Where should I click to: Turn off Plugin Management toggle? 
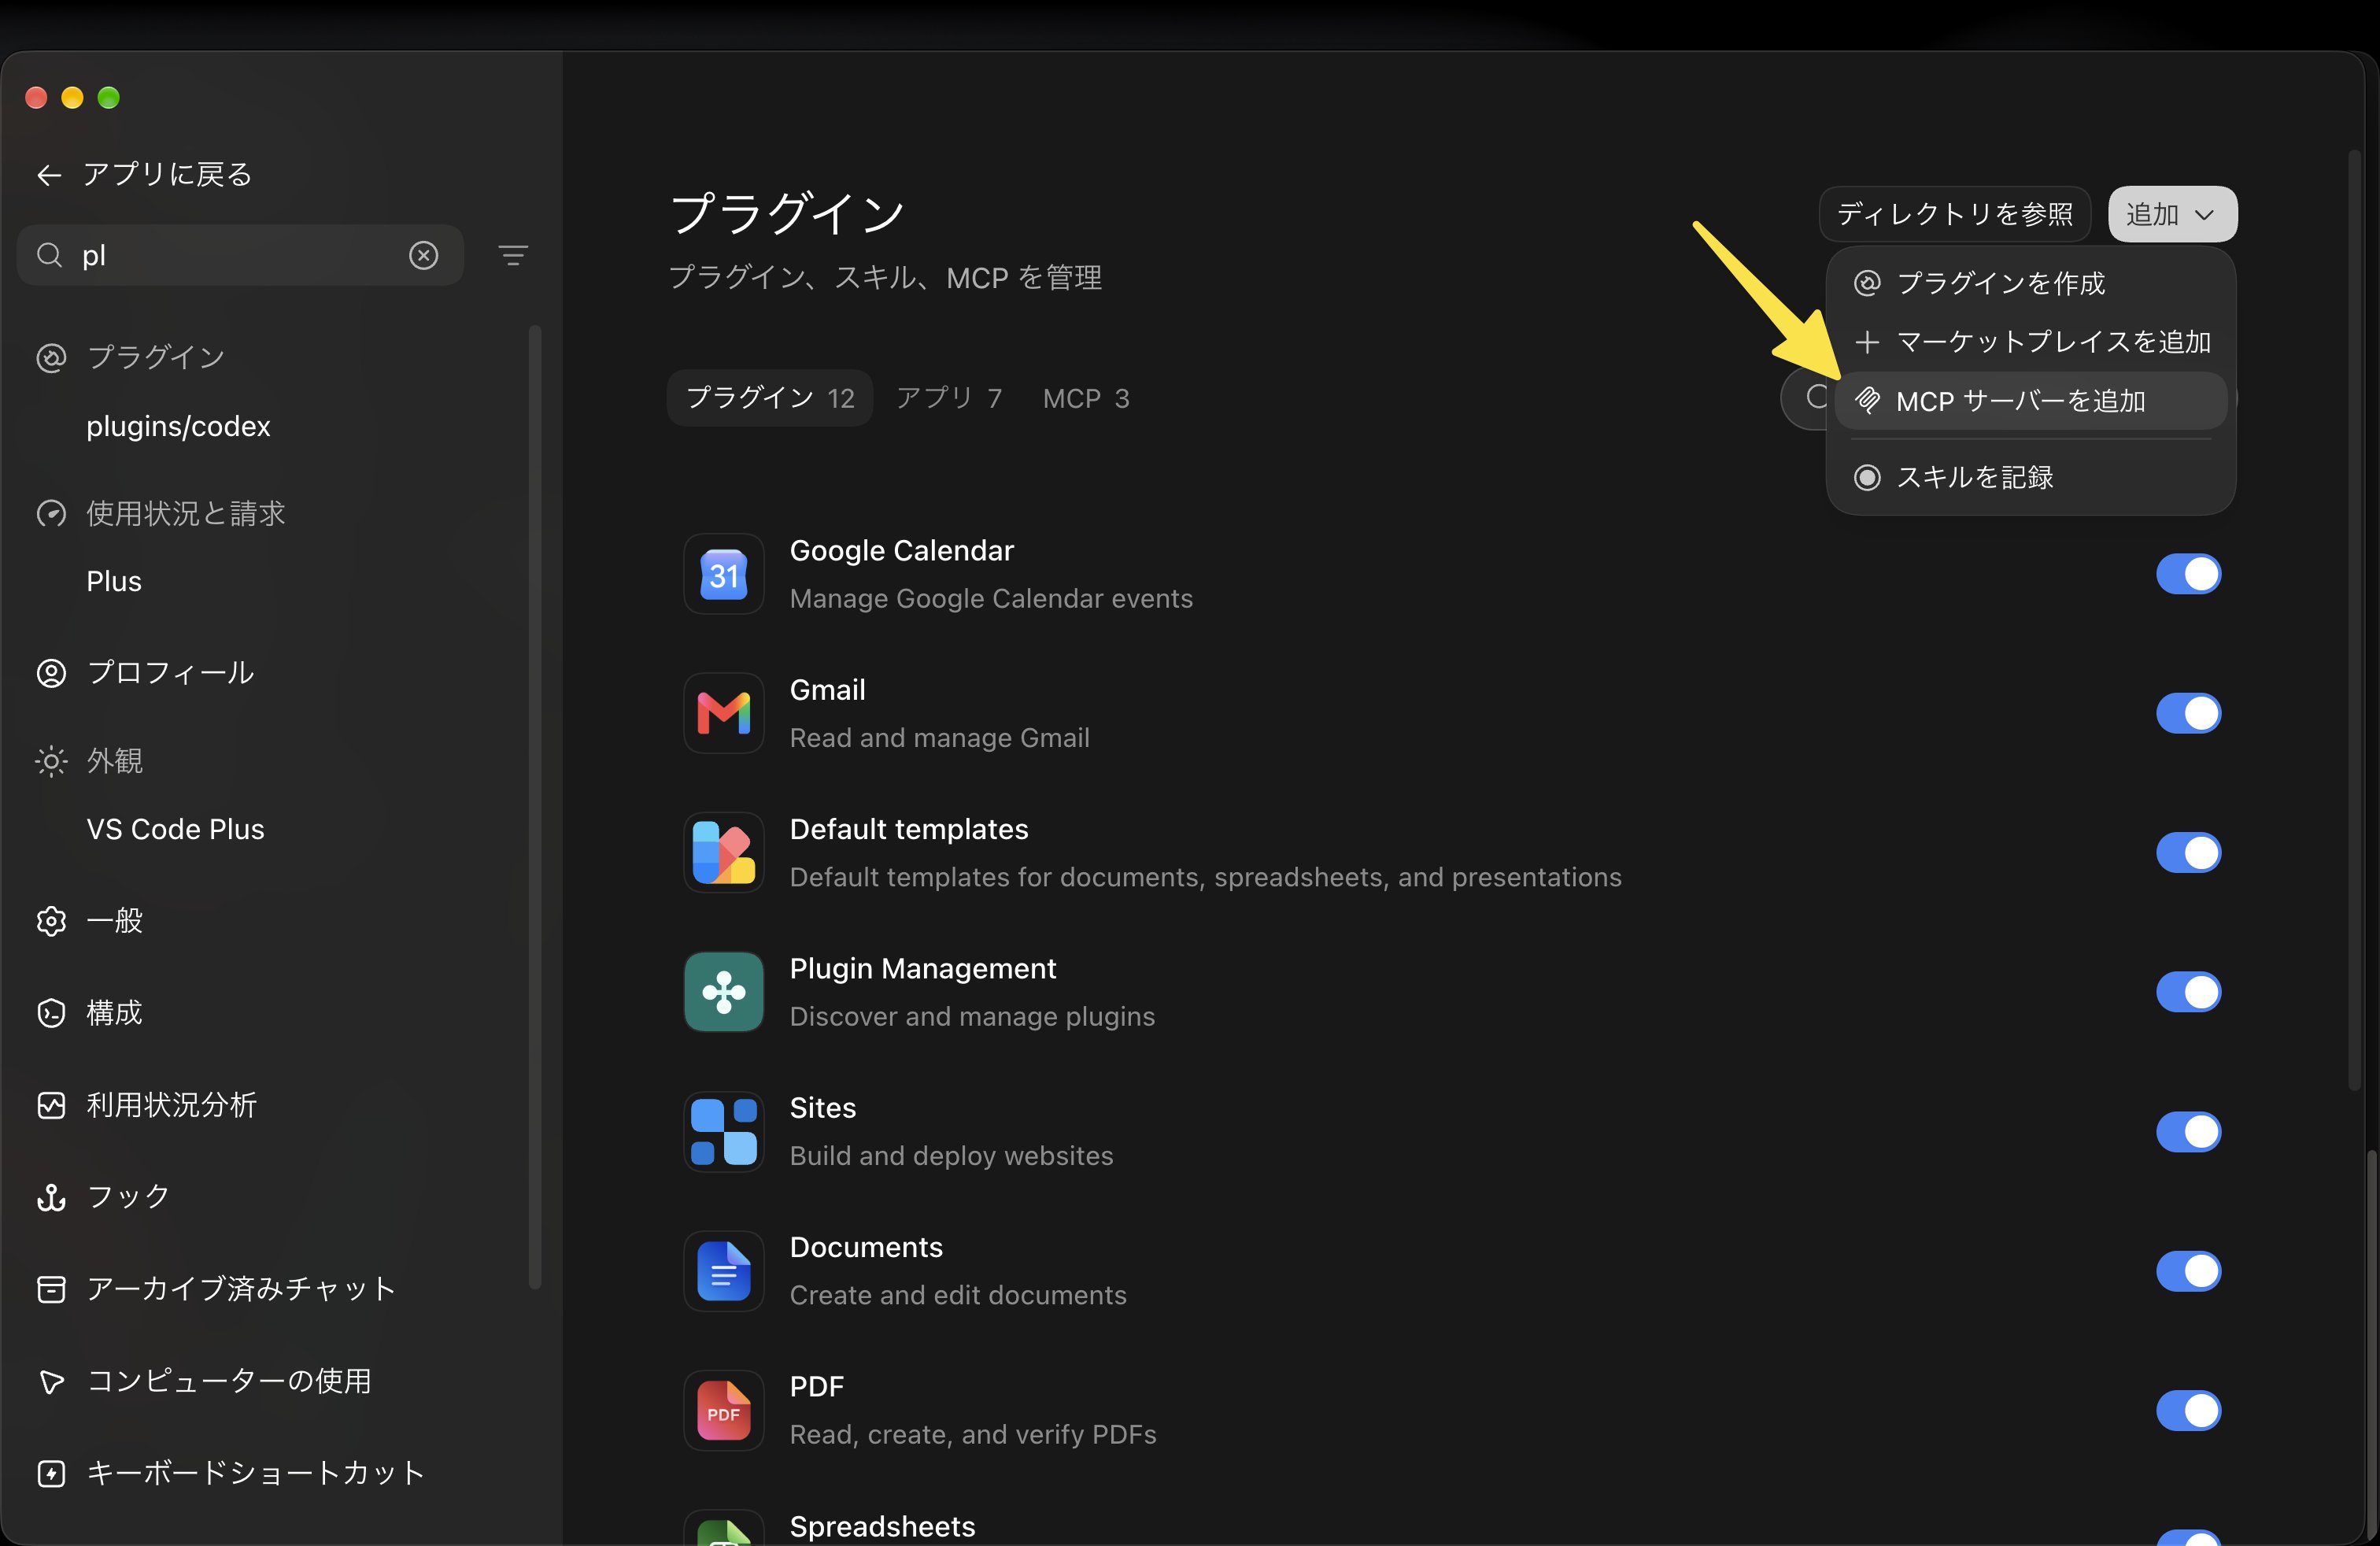pos(2188,992)
